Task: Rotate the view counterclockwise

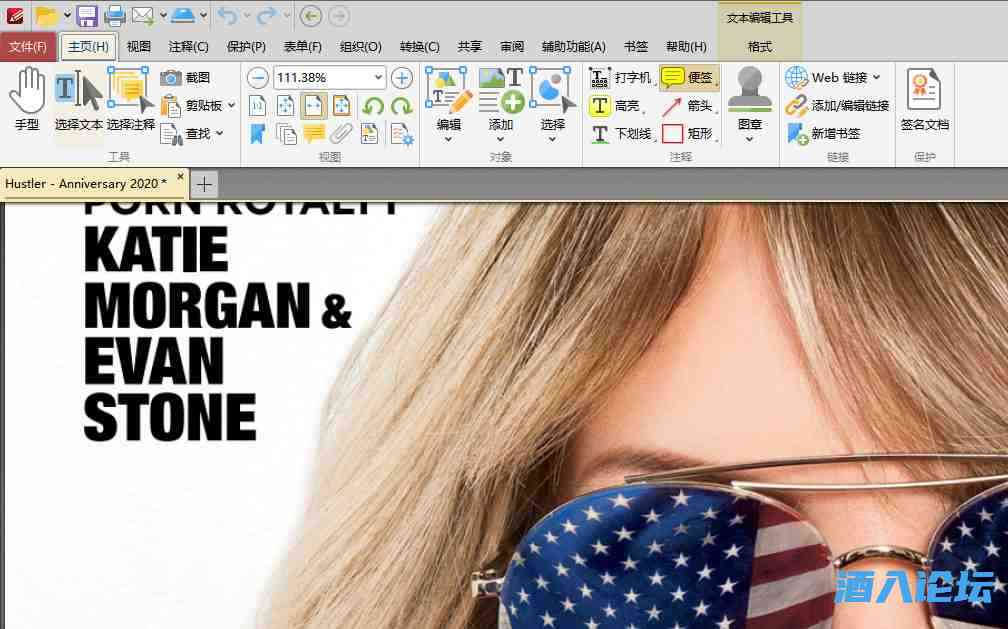Action: [372, 105]
